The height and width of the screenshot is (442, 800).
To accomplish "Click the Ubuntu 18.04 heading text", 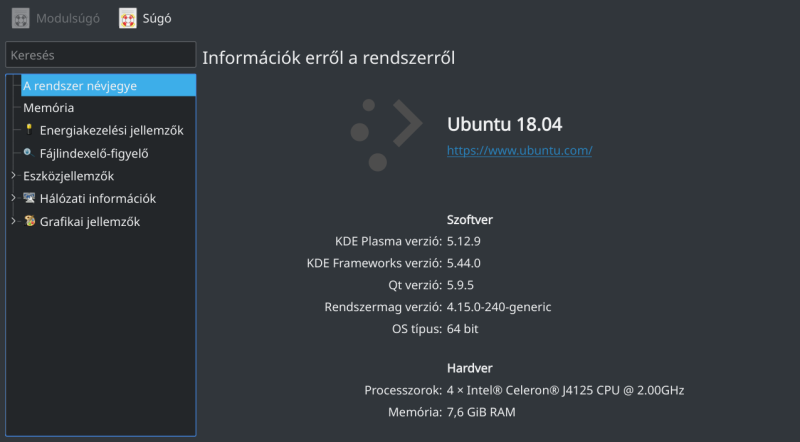I will 505,125.
